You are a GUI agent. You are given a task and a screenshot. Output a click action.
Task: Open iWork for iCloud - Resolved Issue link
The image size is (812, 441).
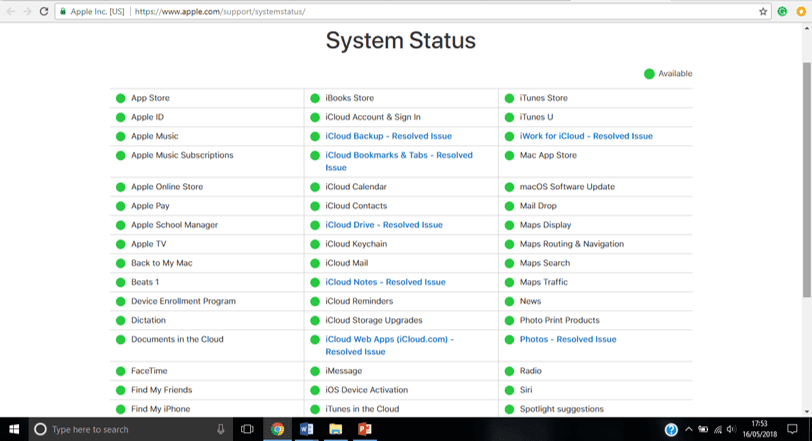pos(586,136)
